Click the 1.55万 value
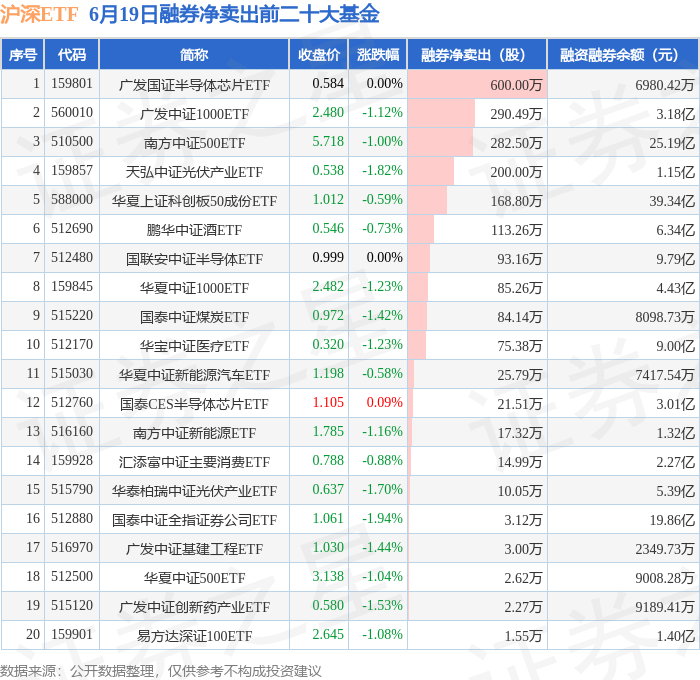 (x=523, y=636)
